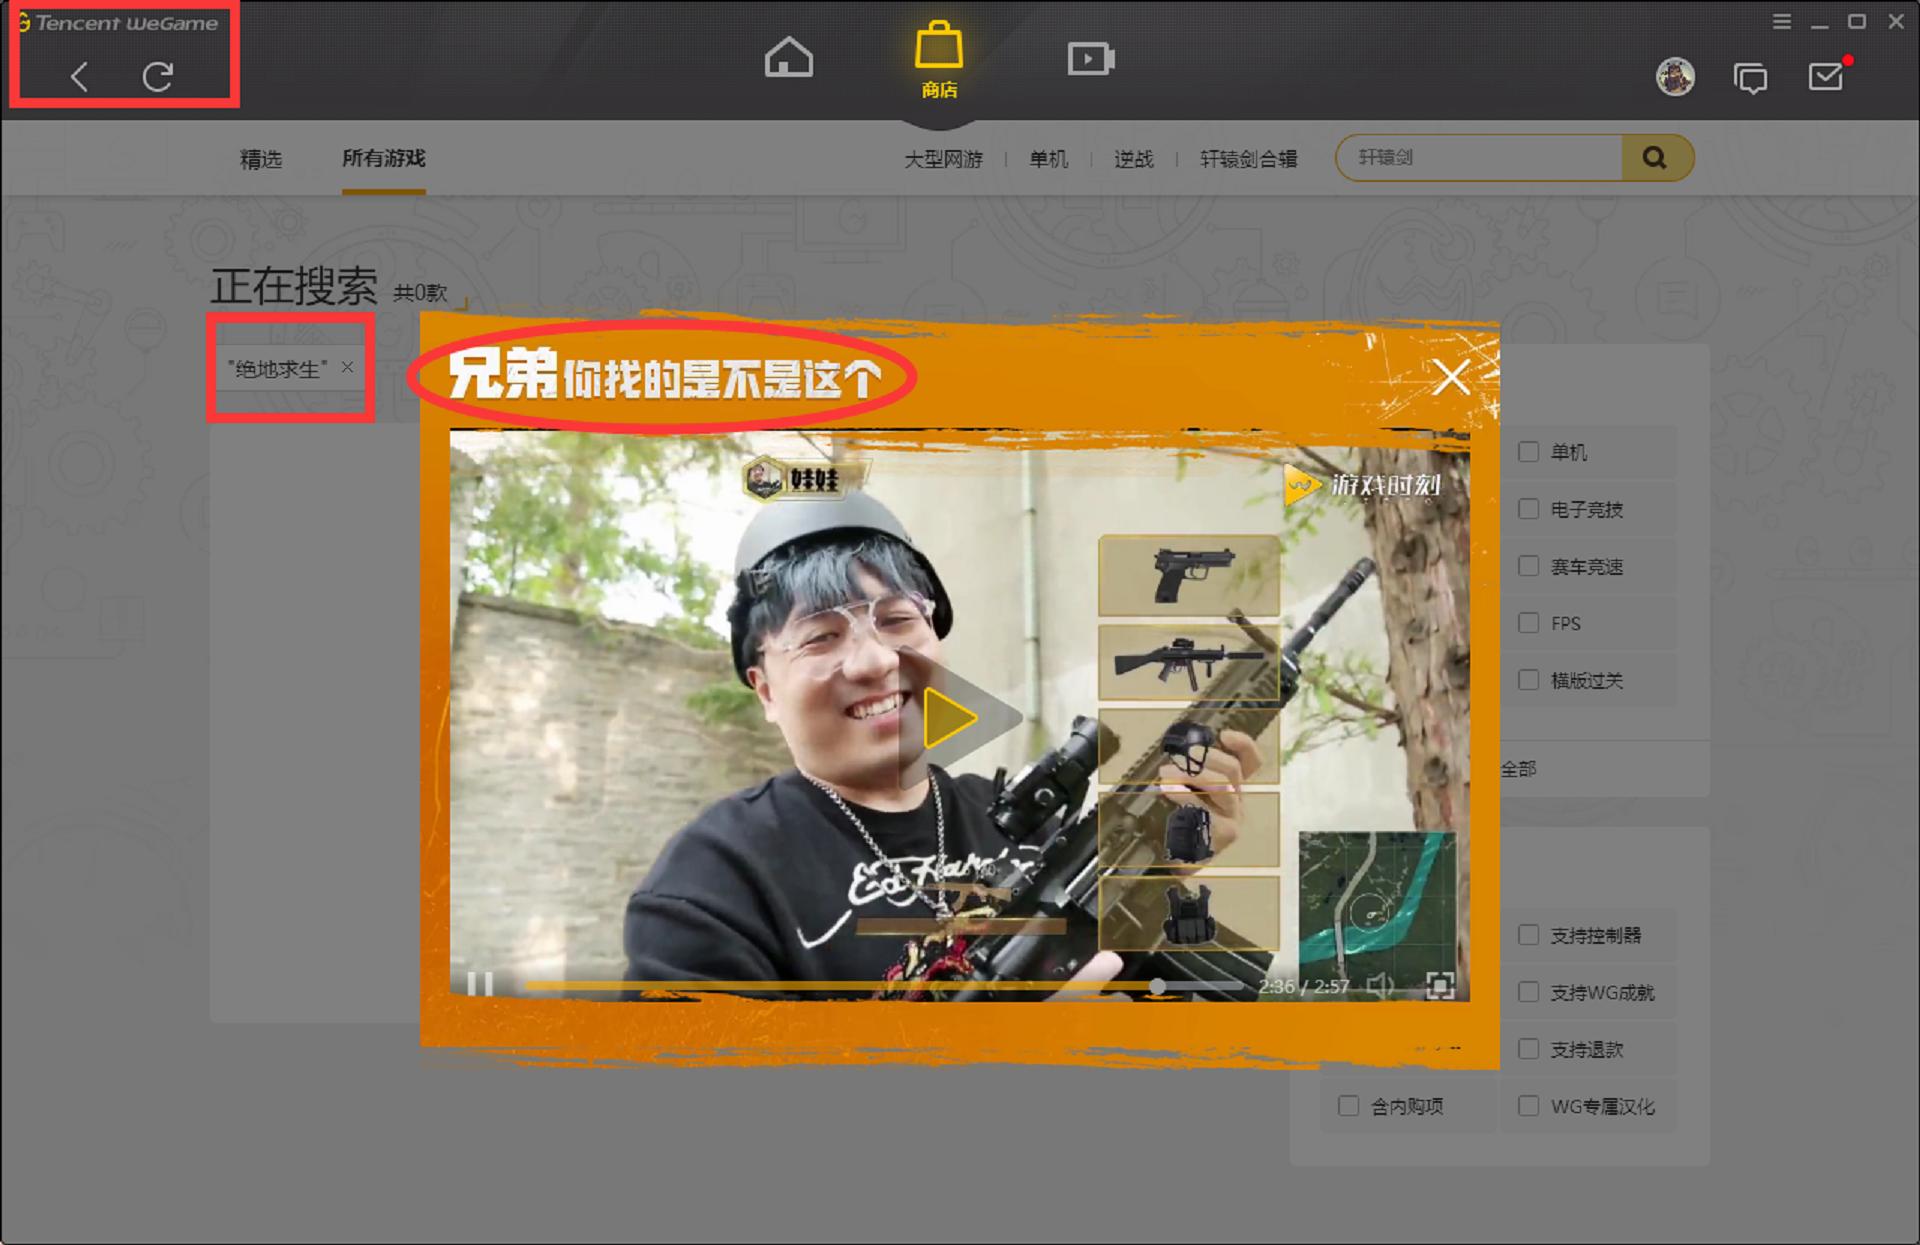Click the refresh page icon
The width and height of the screenshot is (1920, 1245).
157,76
